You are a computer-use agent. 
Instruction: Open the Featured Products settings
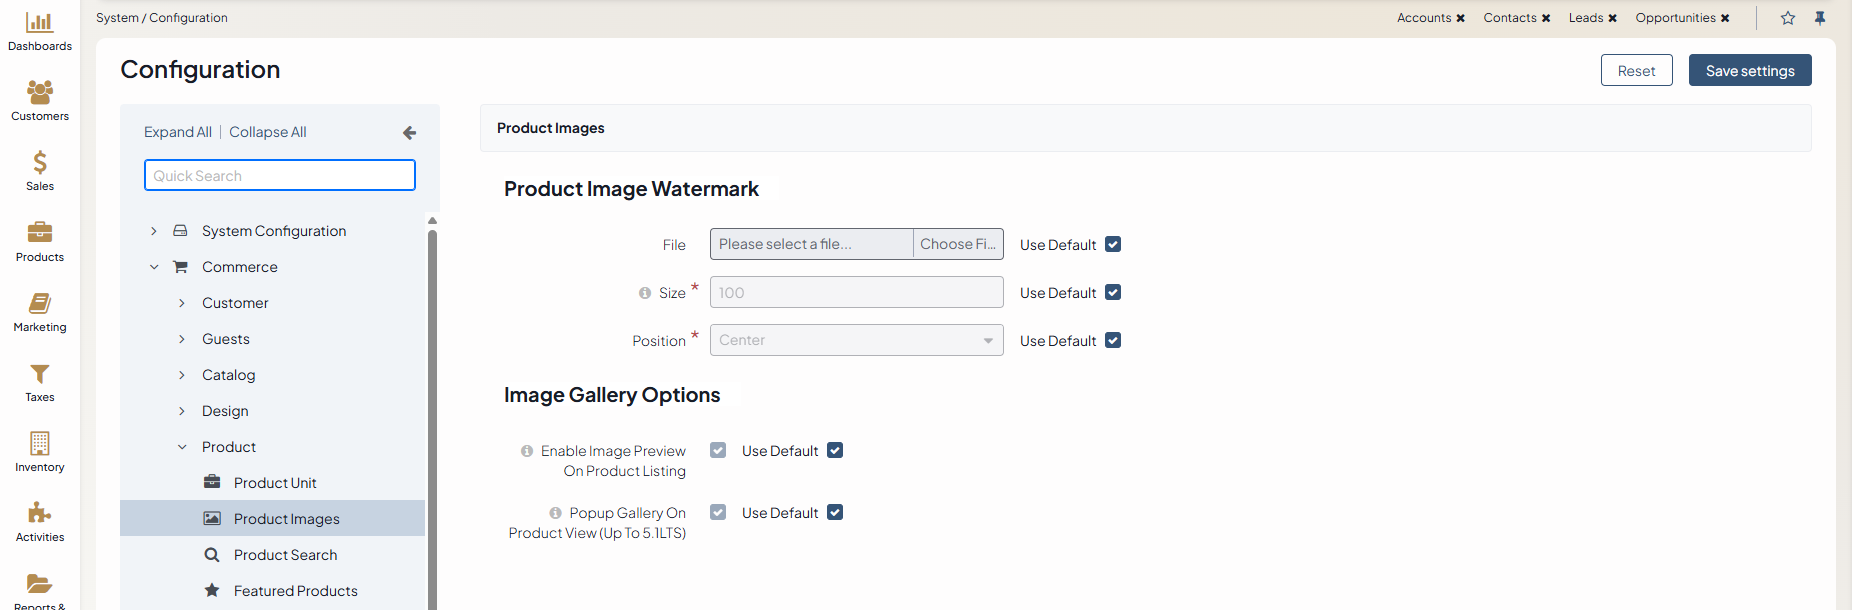point(295,591)
